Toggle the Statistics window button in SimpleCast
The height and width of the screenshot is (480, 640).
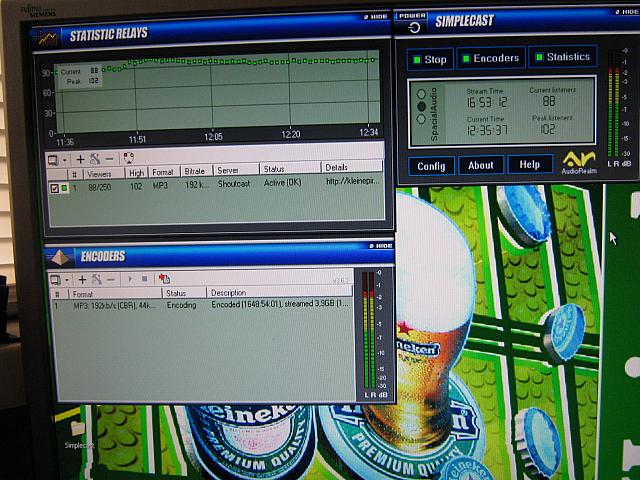pos(563,57)
